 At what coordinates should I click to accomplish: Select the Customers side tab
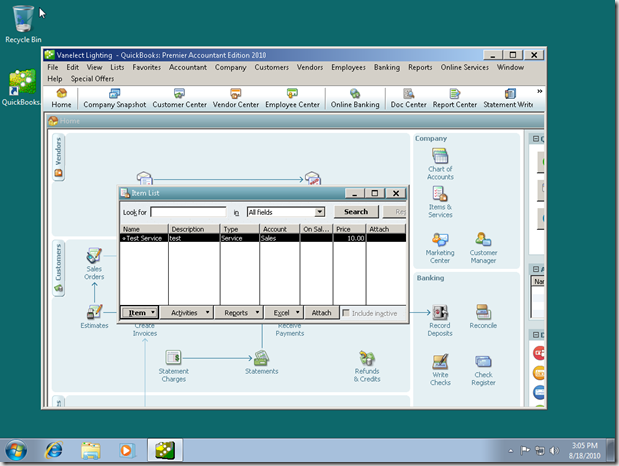[x=58, y=268]
